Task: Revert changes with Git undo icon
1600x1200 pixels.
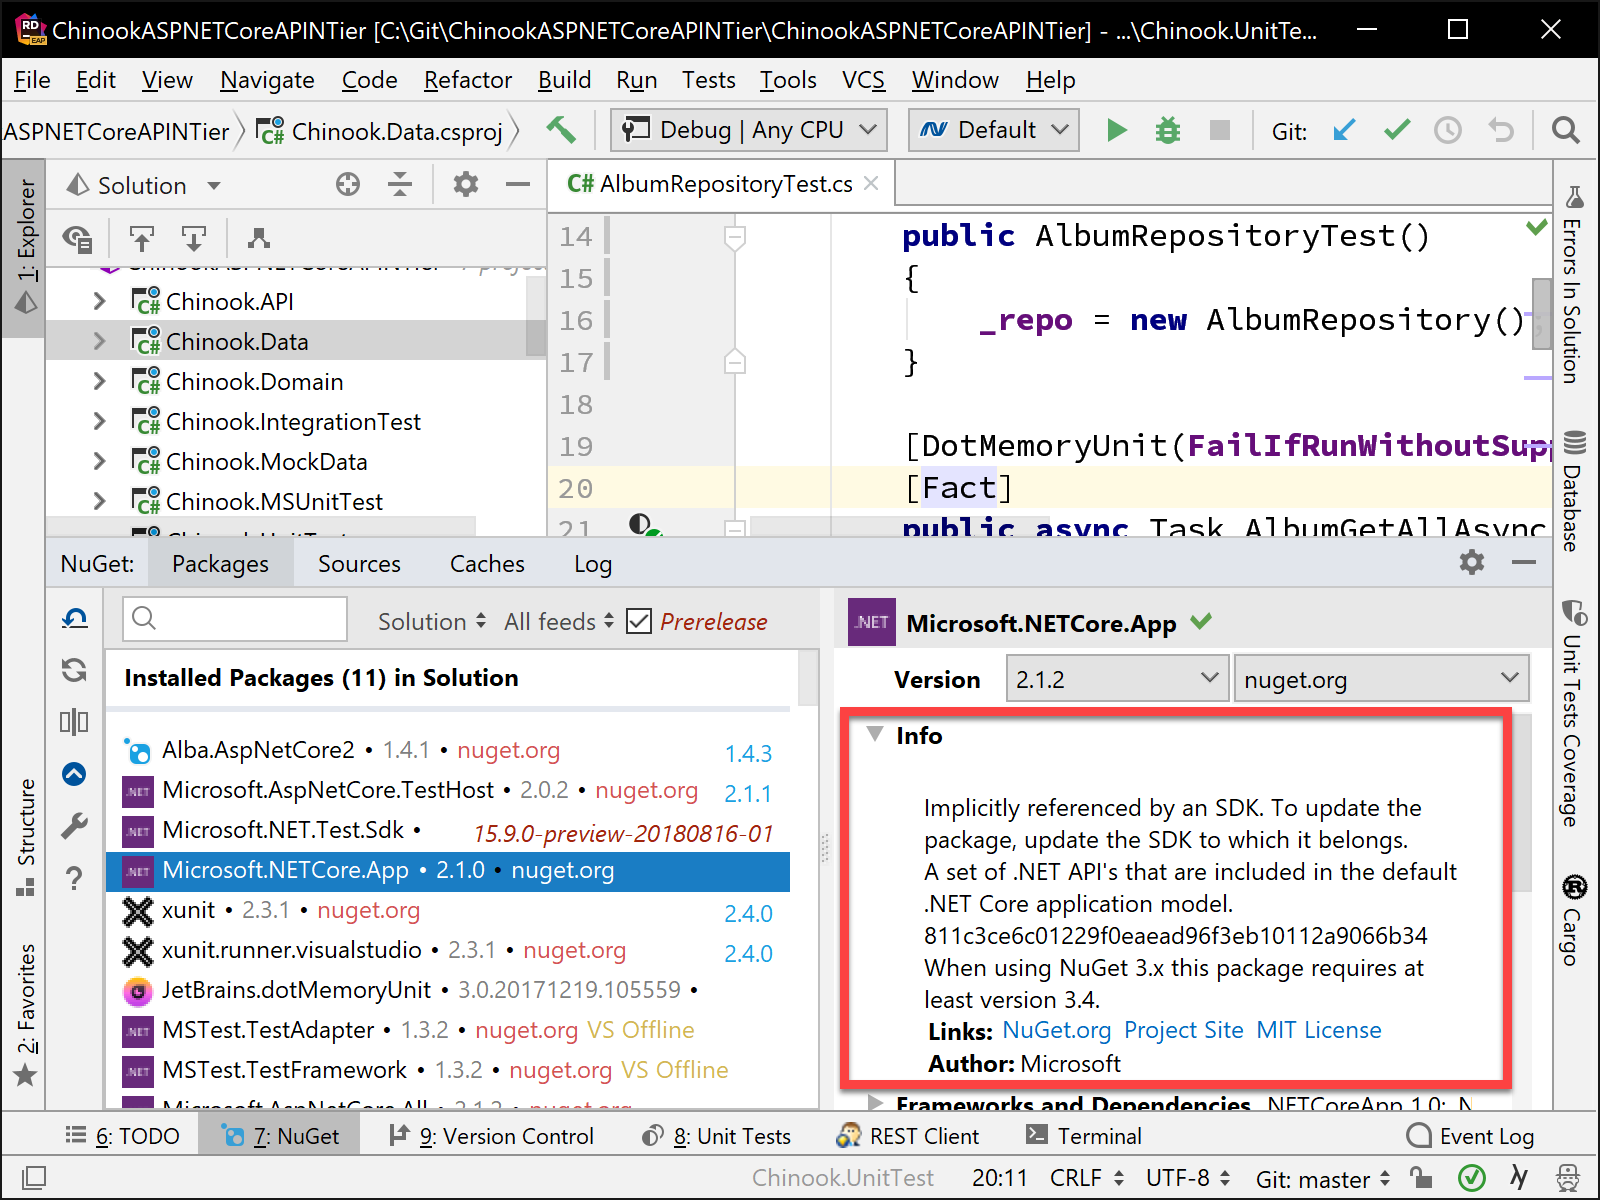Action: point(1500,130)
